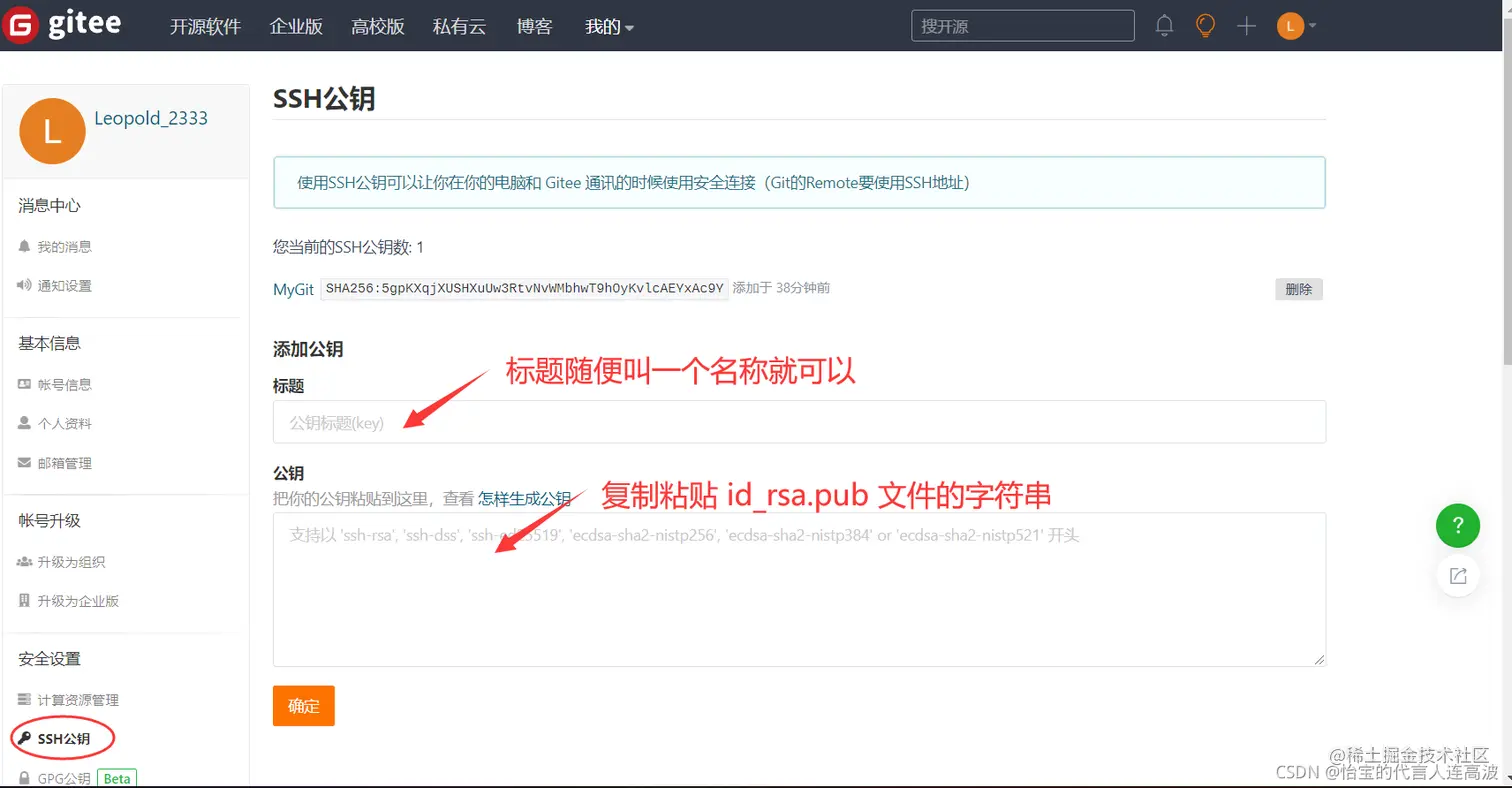The height and width of the screenshot is (788, 1512).
Task: Click the server icon beside 计算资源管理
Action: pyautogui.click(x=25, y=700)
